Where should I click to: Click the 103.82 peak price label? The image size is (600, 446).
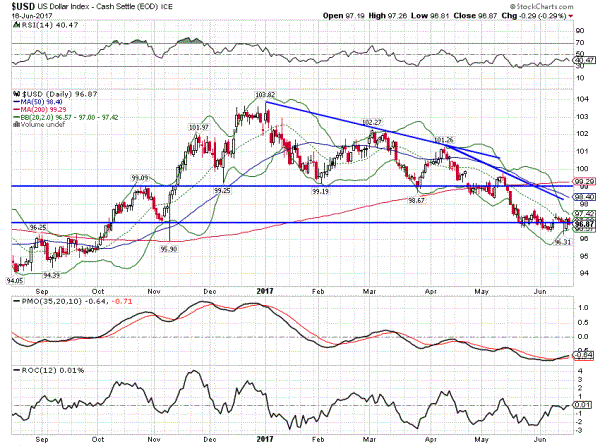tap(264, 95)
